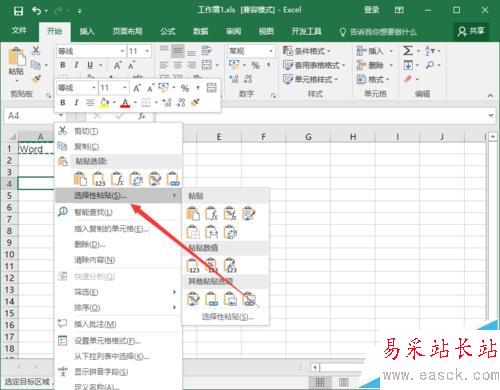This screenshot has height=390, width=500.
Task: Switch to the Formulas tab
Action: point(168,31)
